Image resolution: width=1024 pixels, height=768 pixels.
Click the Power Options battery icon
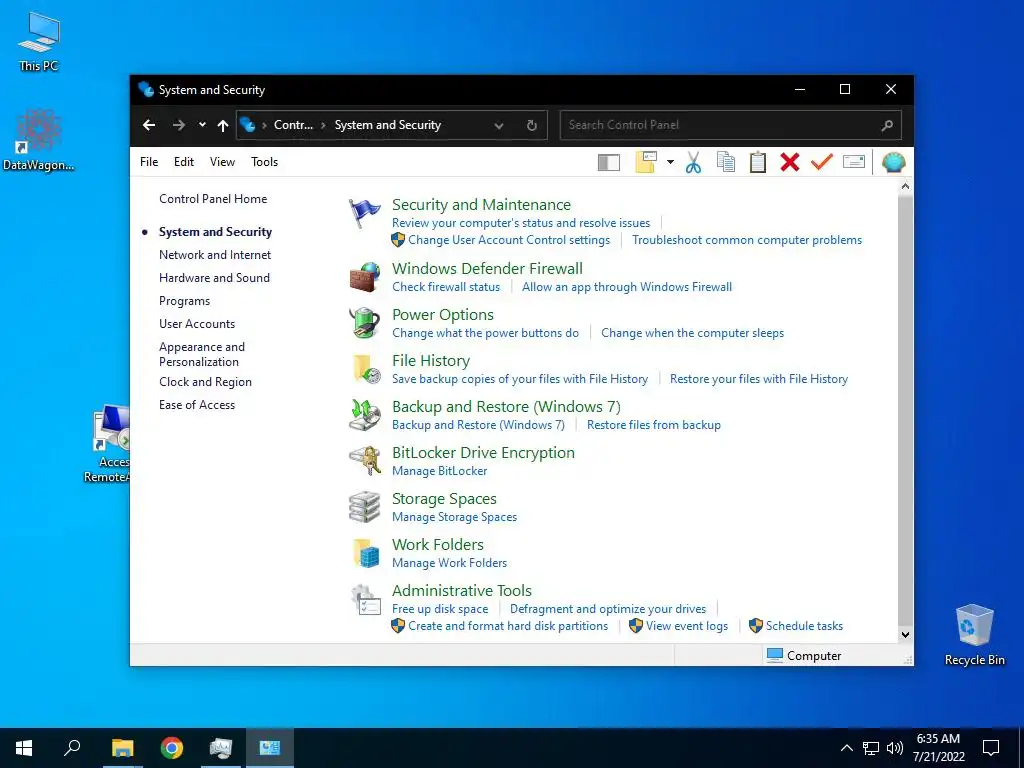pos(365,323)
